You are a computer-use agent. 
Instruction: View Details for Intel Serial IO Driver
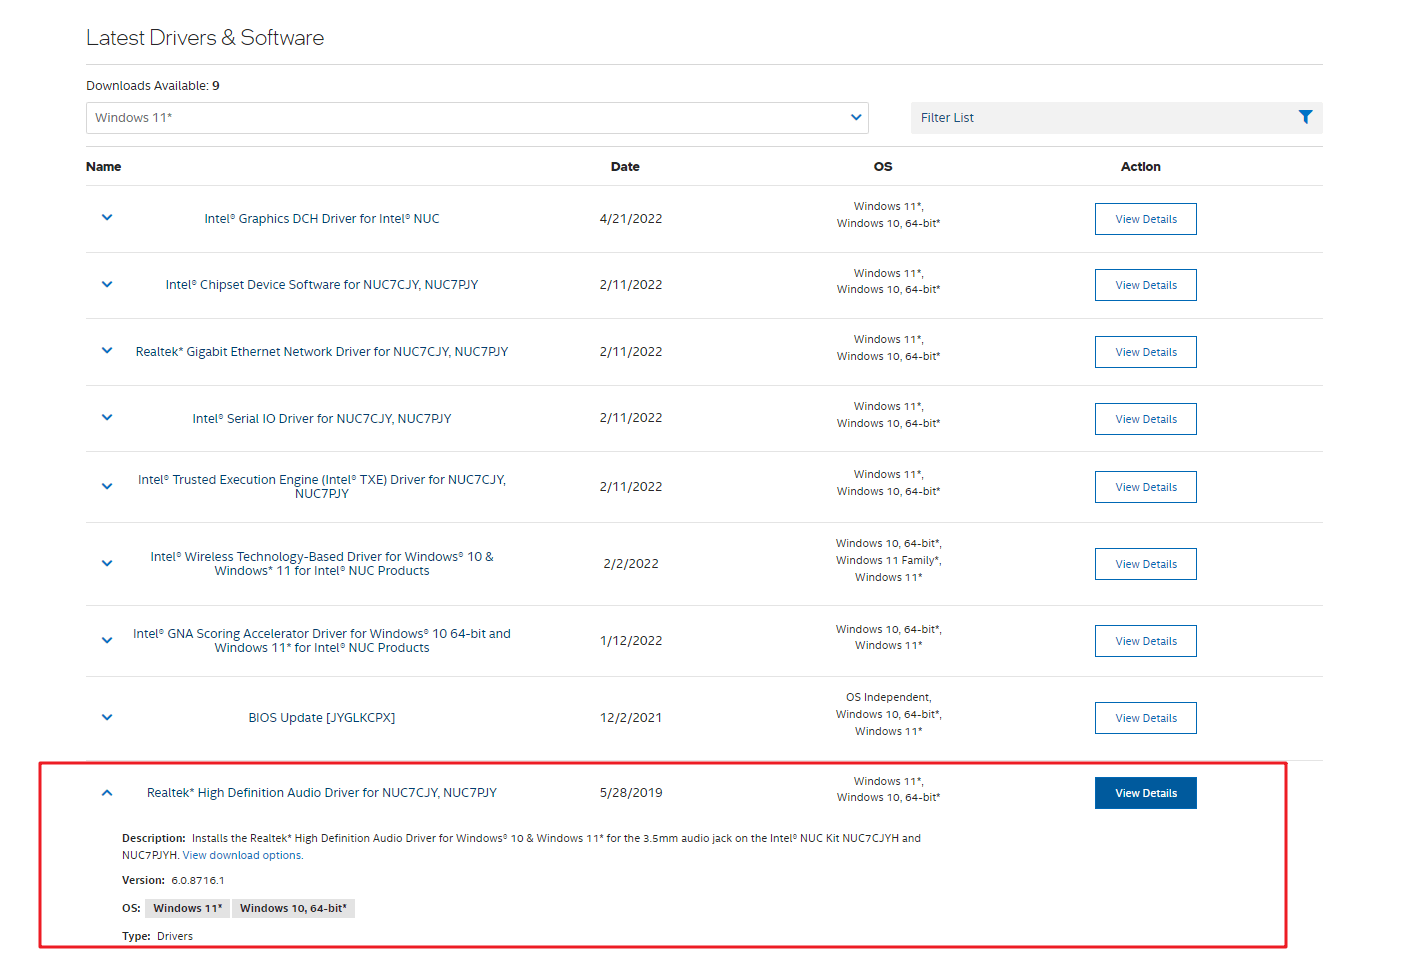coord(1146,419)
